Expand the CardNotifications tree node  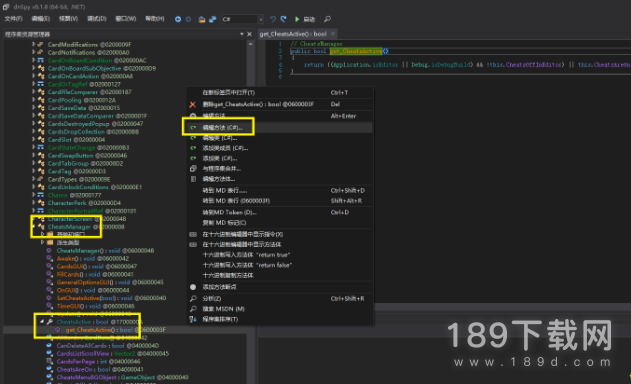point(34,52)
